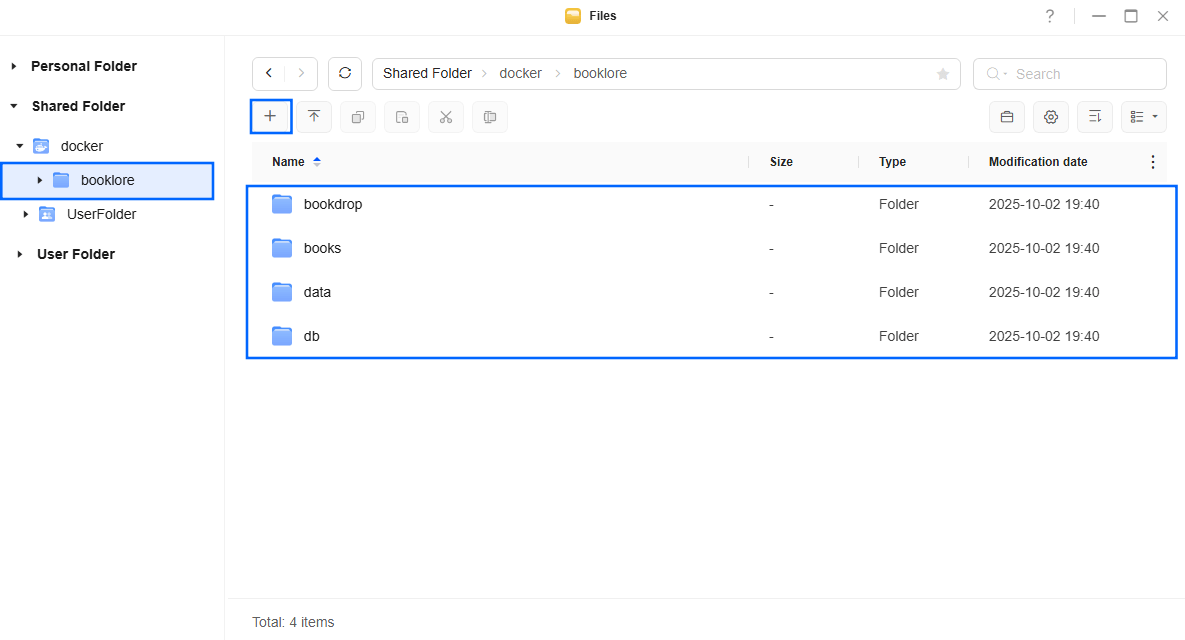
Task: Refresh the current folder listing
Action: tap(345, 74)
